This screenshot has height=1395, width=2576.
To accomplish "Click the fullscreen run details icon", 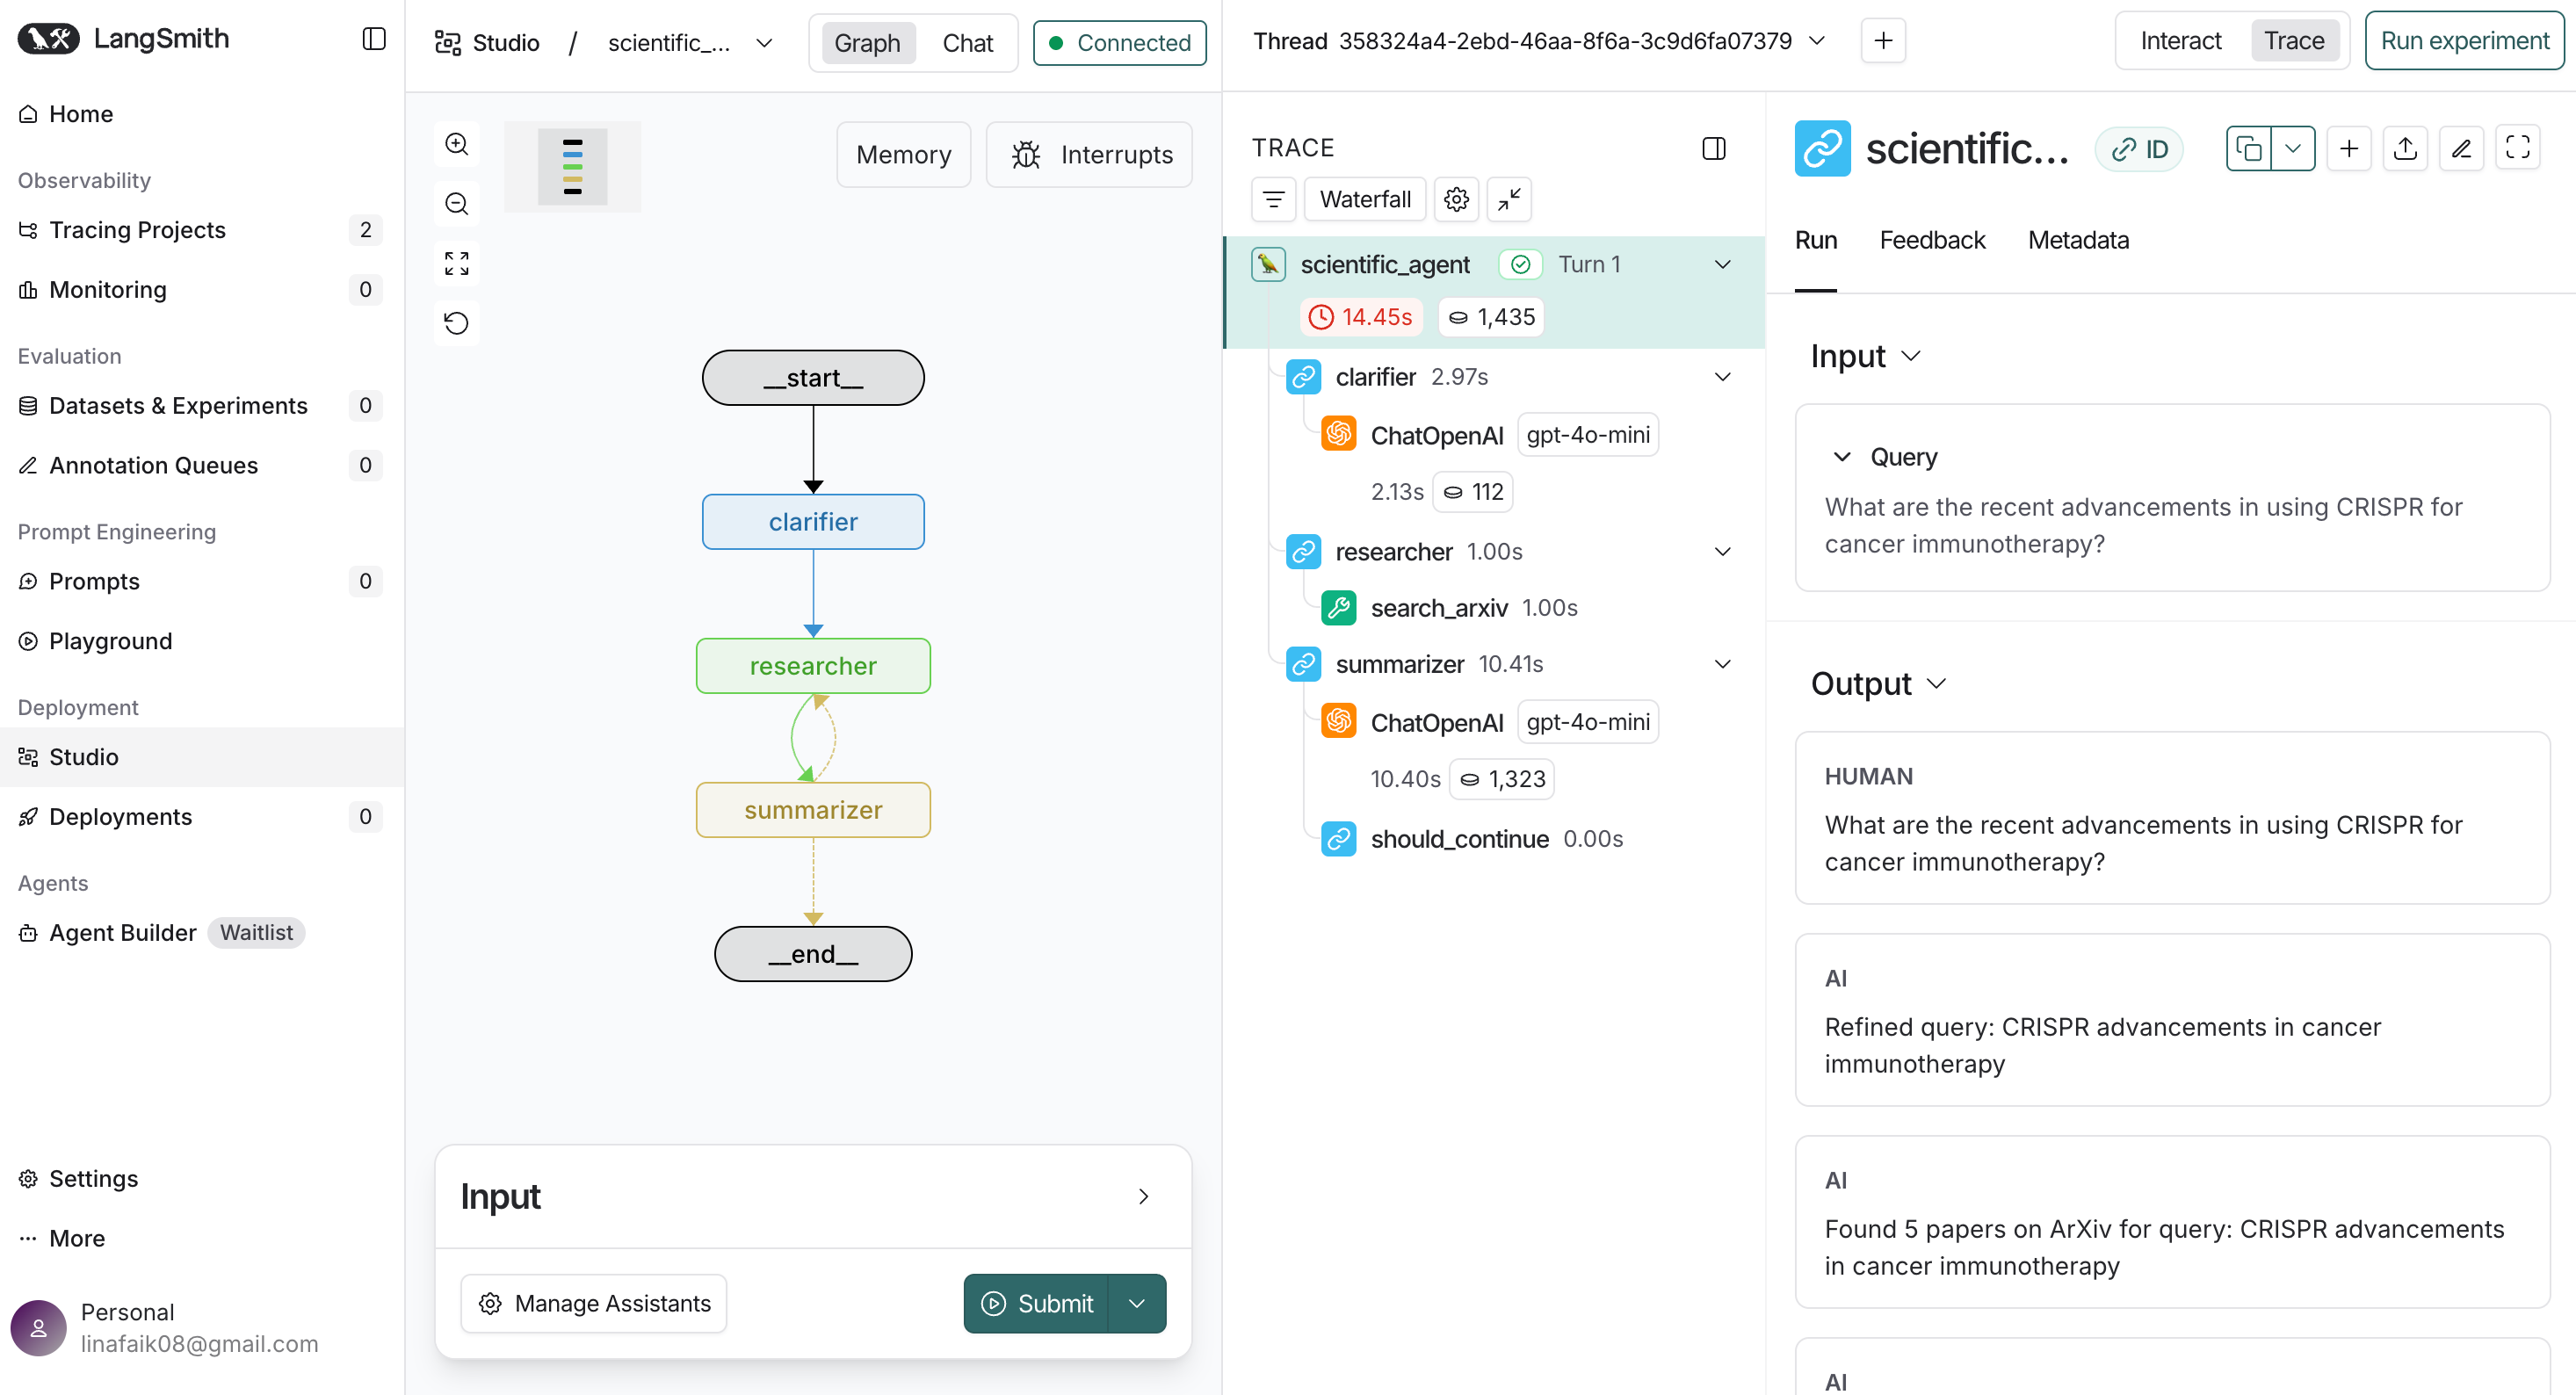I will (2517, 148).
